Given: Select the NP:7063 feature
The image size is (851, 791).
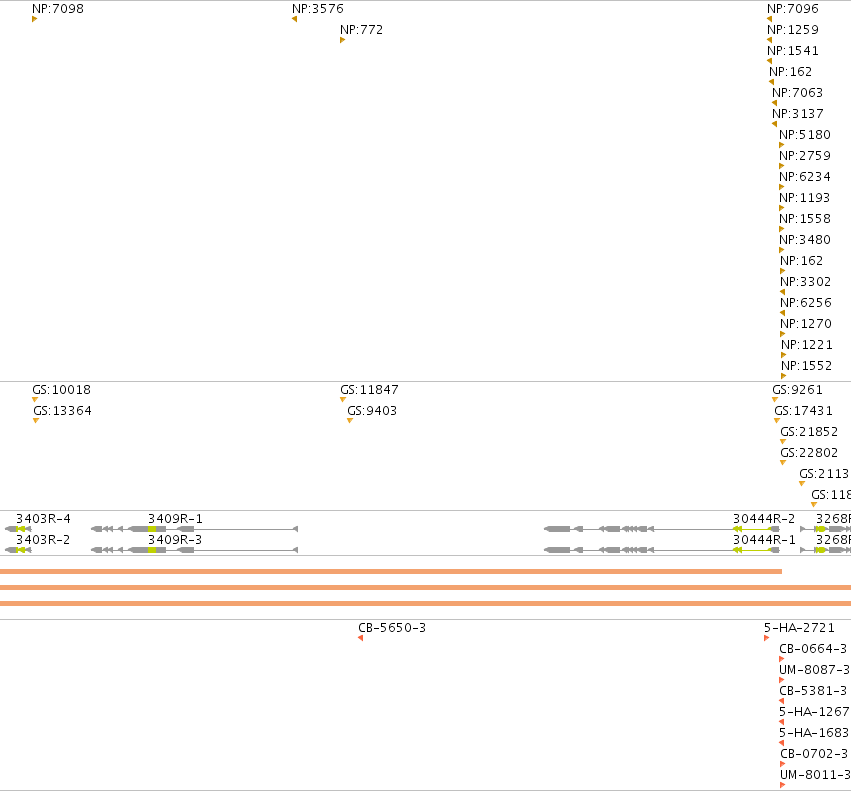Looking at the screenshot, I should point(797,93).
